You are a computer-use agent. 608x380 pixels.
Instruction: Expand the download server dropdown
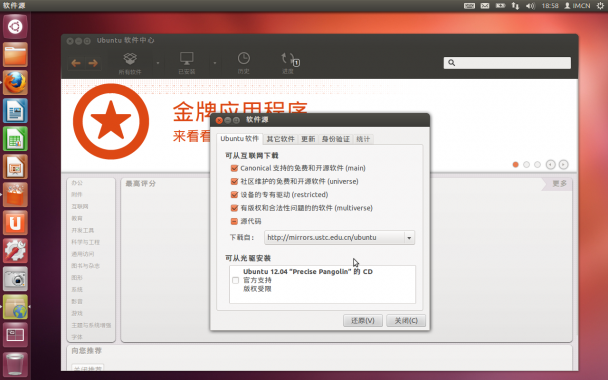pos(409,238)
